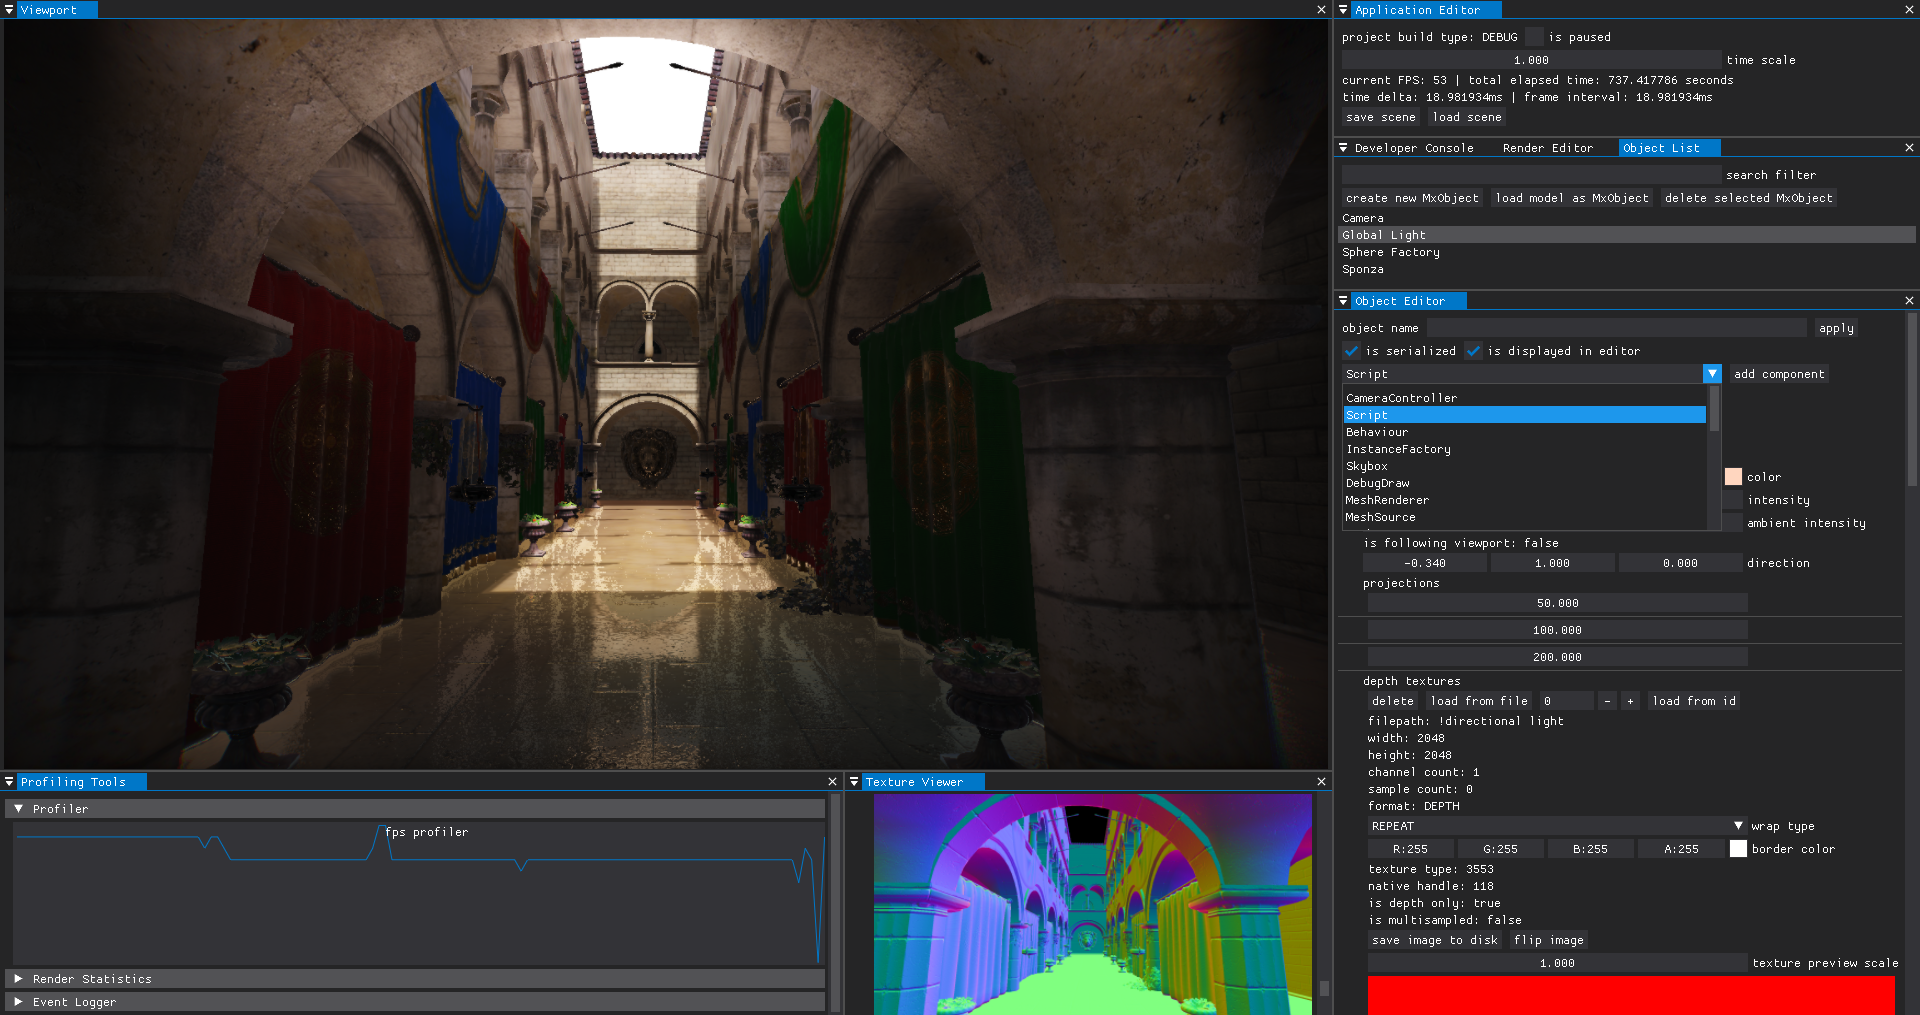Save image to disk
1920x1015 pixels.
coord(1435,940)
